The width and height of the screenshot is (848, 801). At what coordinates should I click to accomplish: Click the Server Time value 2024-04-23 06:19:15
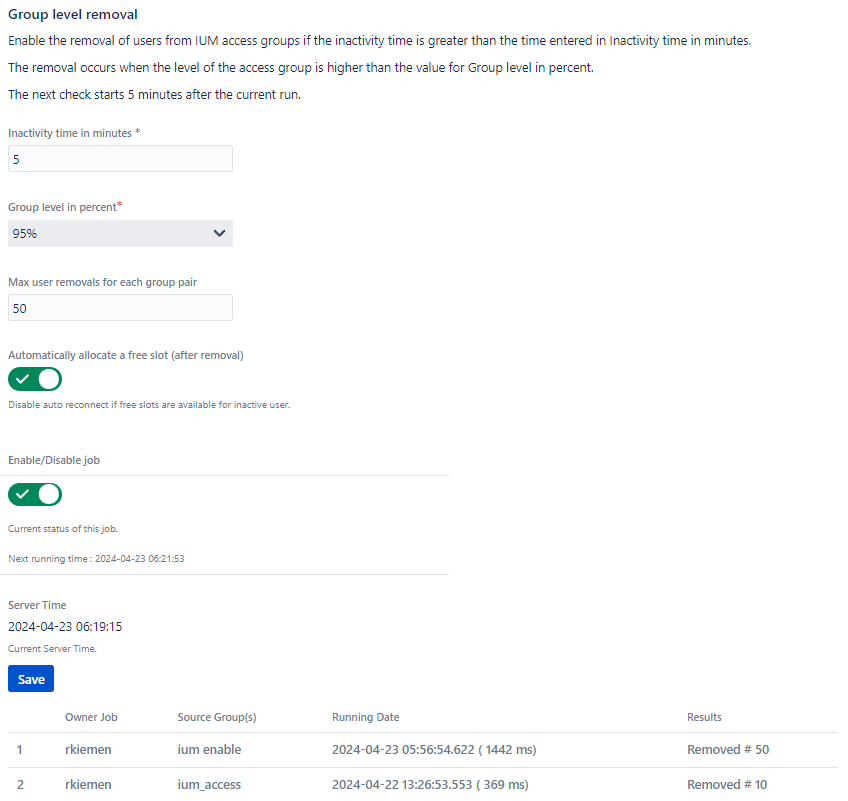click(x=65, y=627)
